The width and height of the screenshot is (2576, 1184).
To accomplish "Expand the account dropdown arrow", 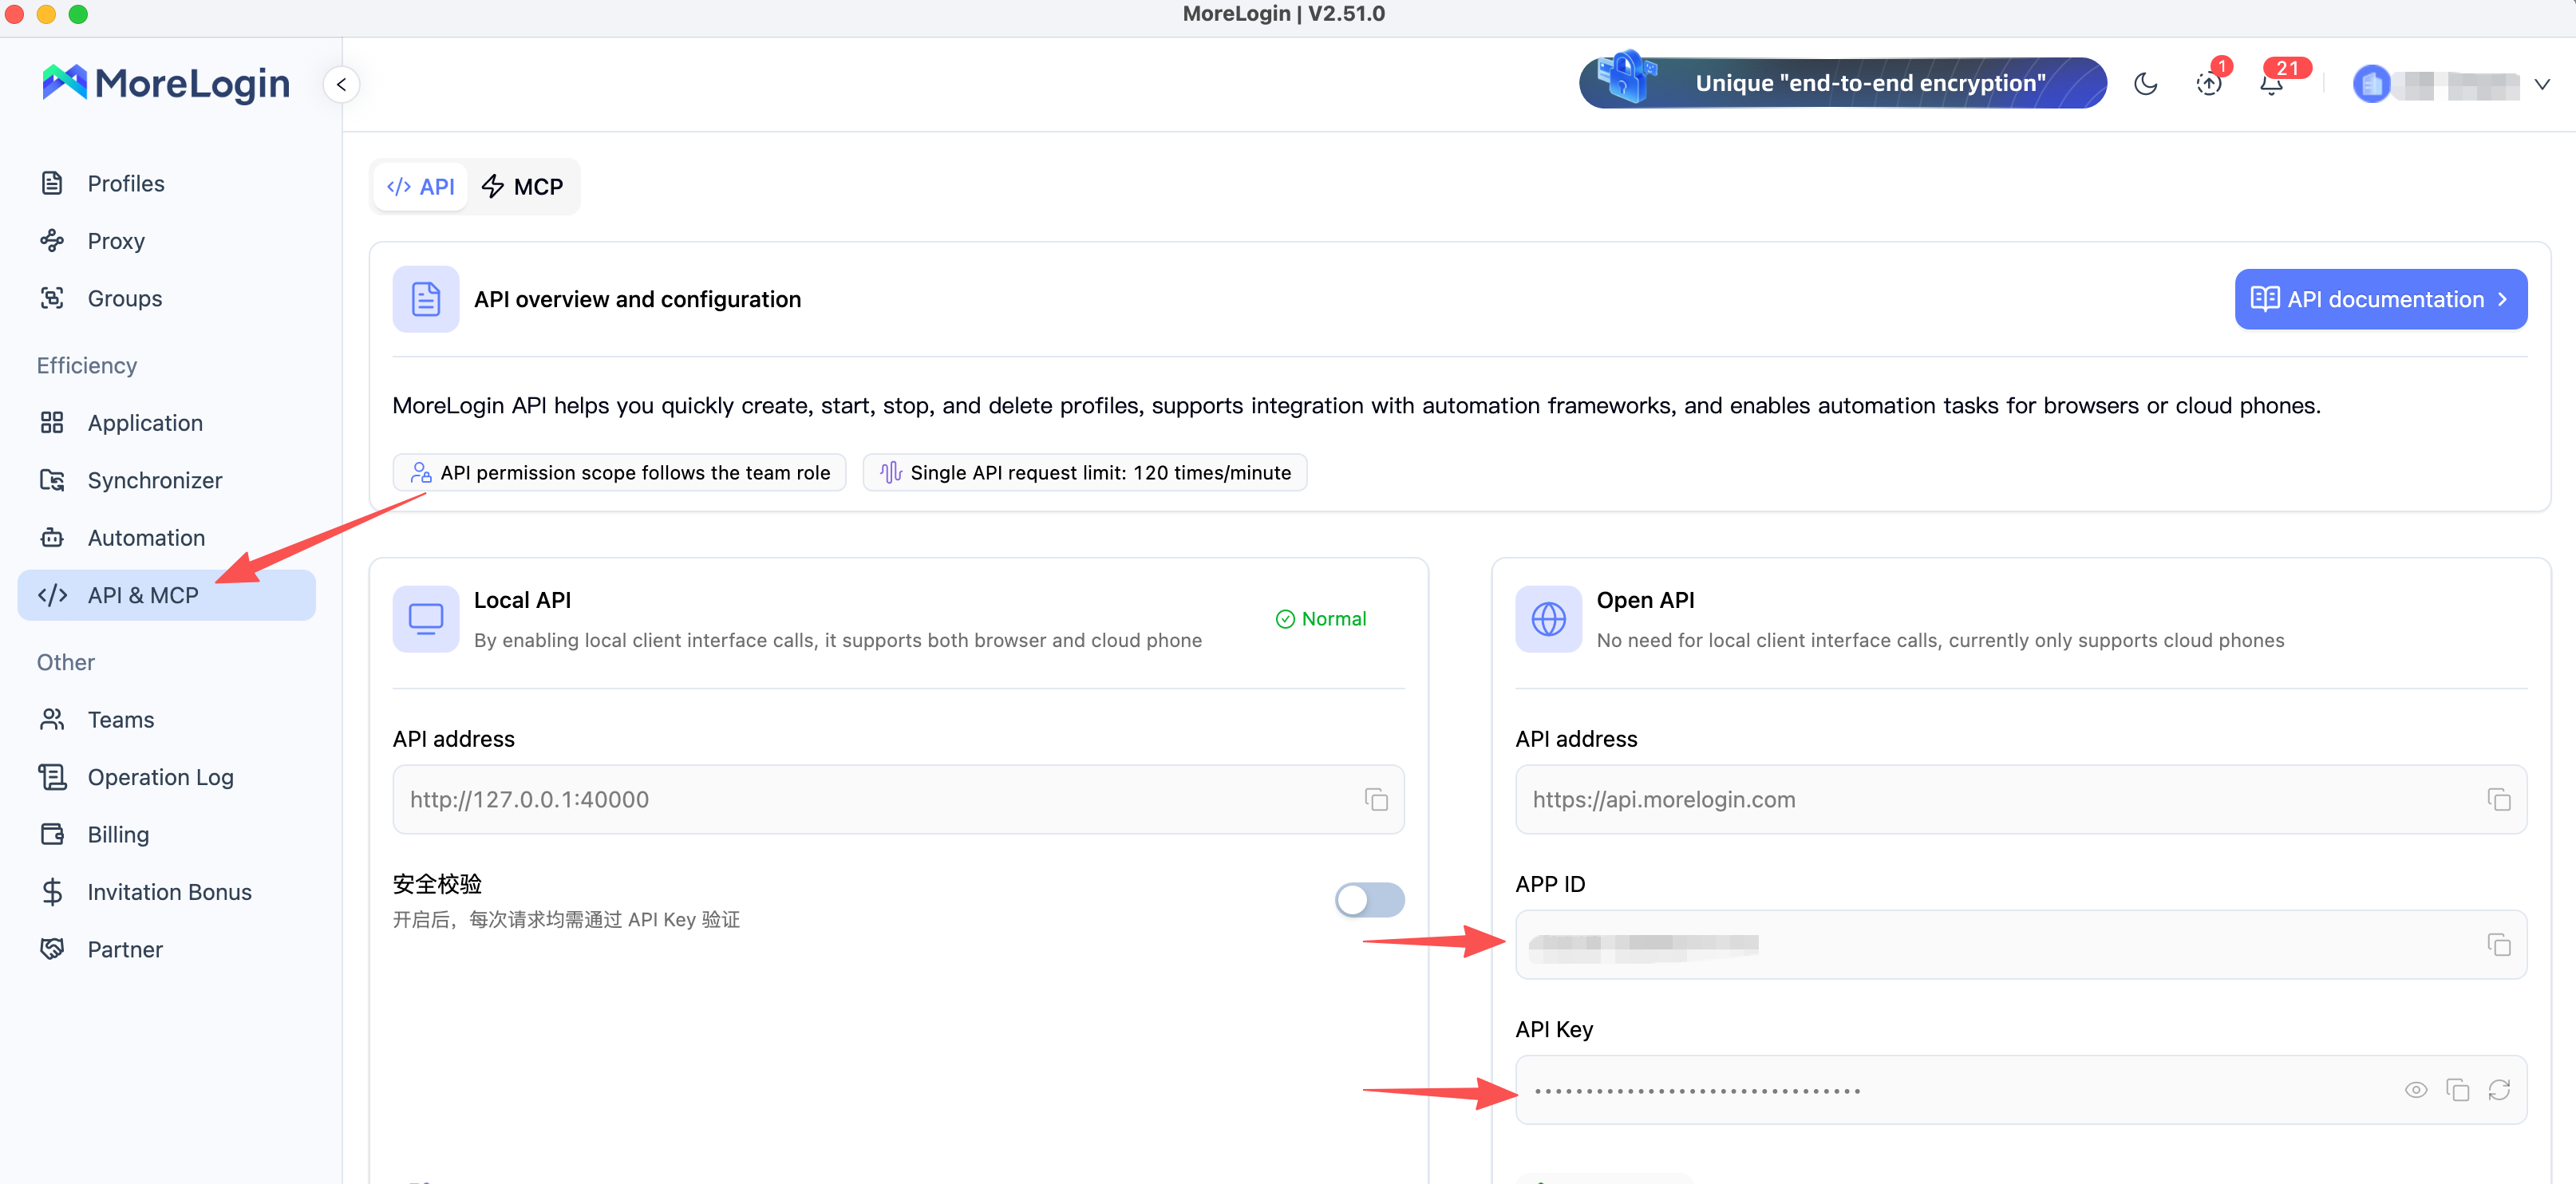I will (x=2541, y=85).
